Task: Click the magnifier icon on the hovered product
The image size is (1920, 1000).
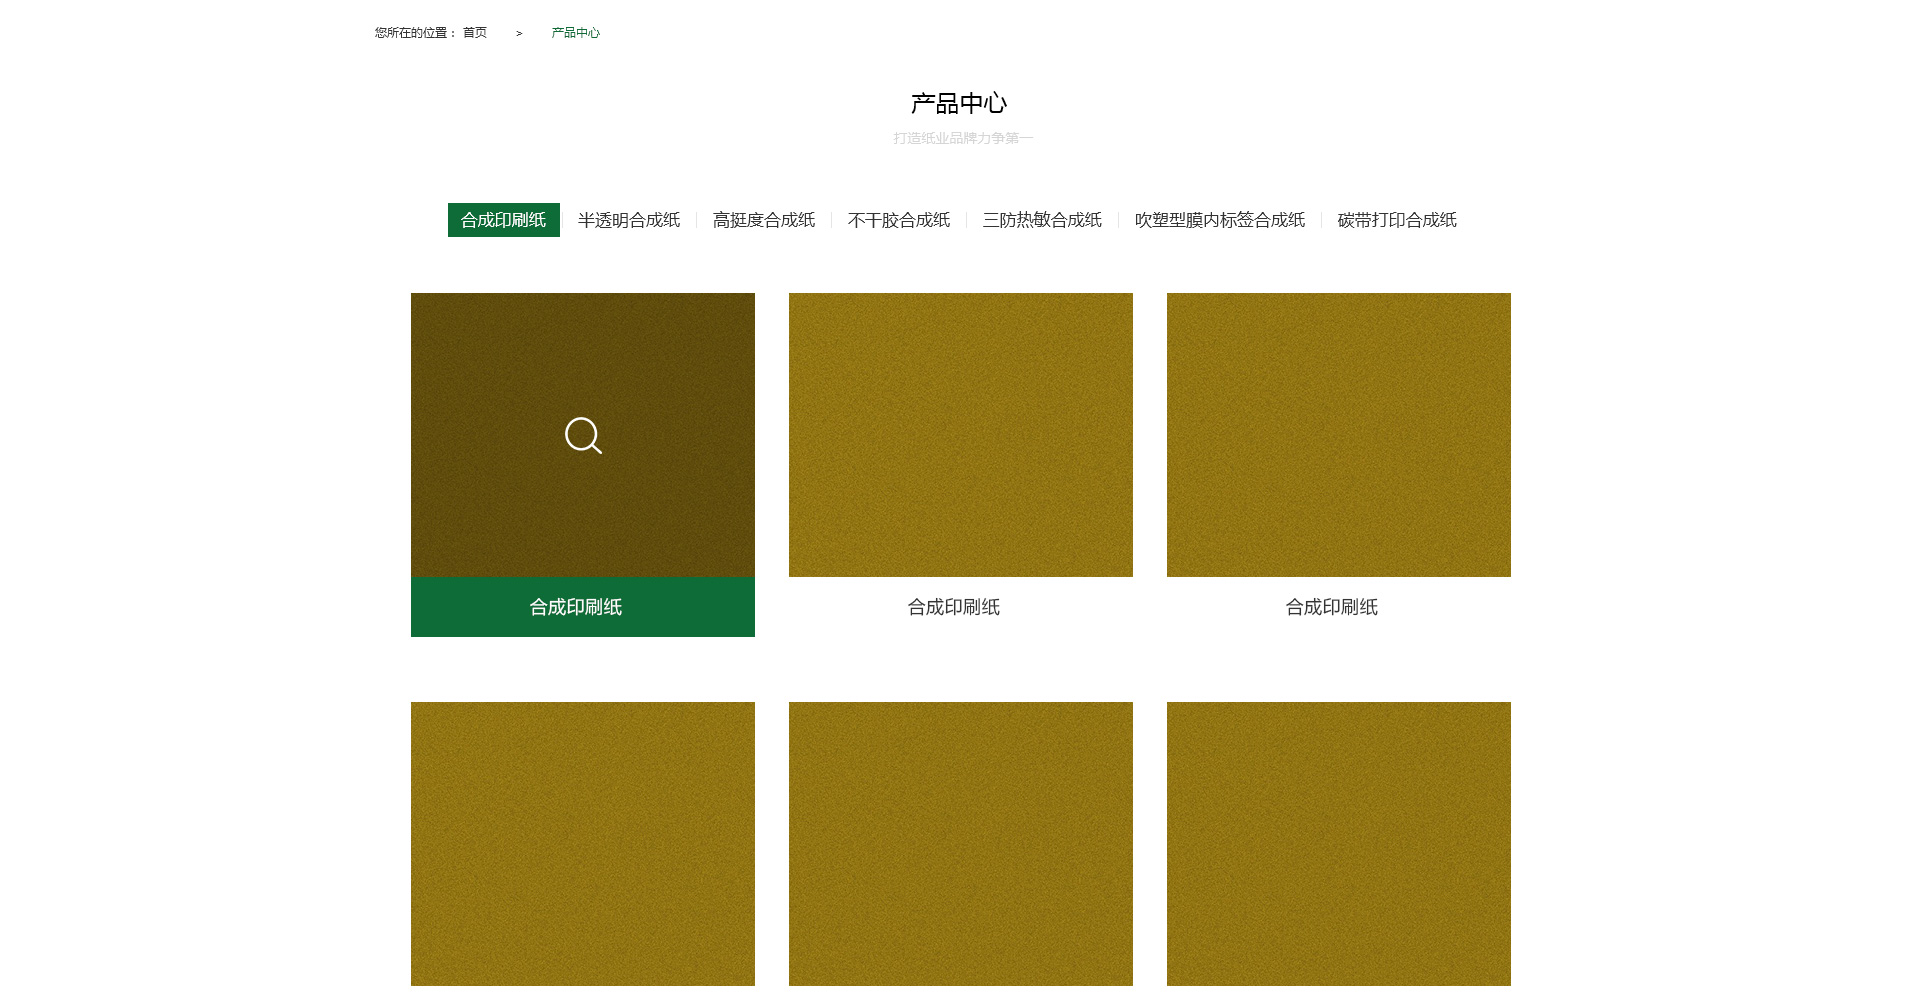Action: point(583,436)
